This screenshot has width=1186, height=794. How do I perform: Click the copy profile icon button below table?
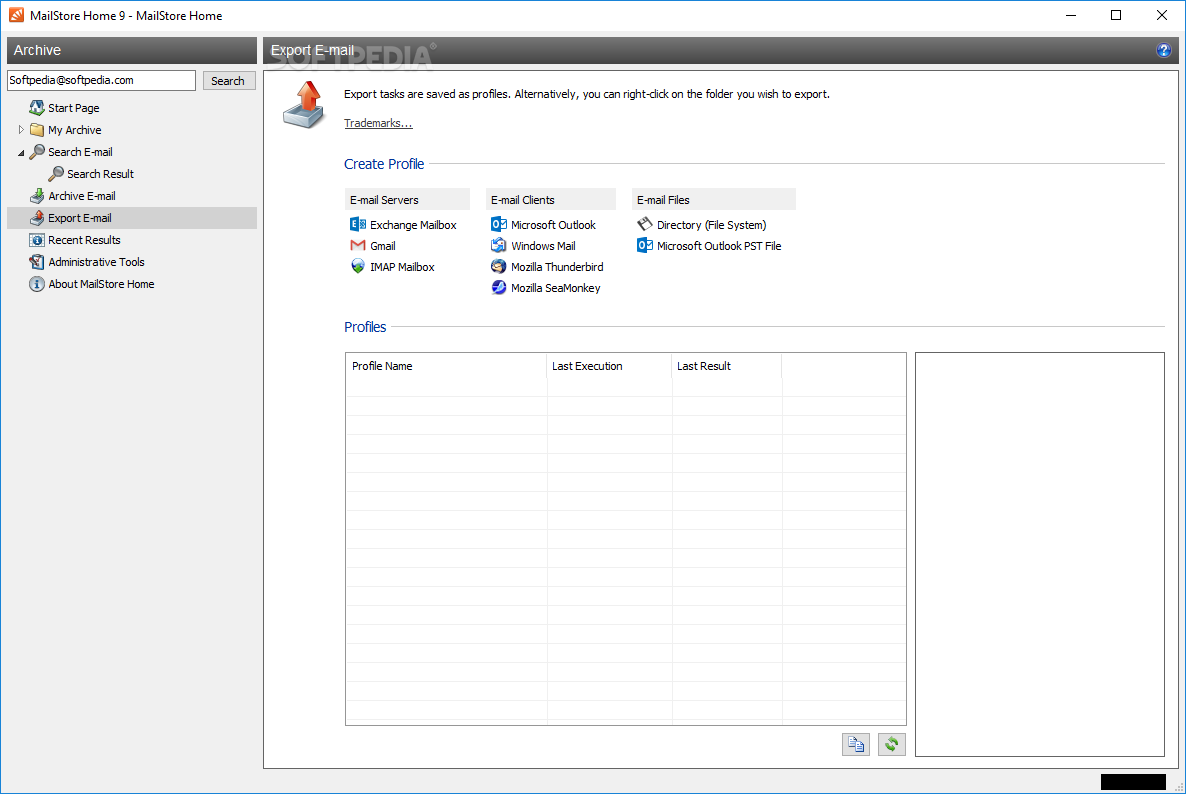(855, 744)
